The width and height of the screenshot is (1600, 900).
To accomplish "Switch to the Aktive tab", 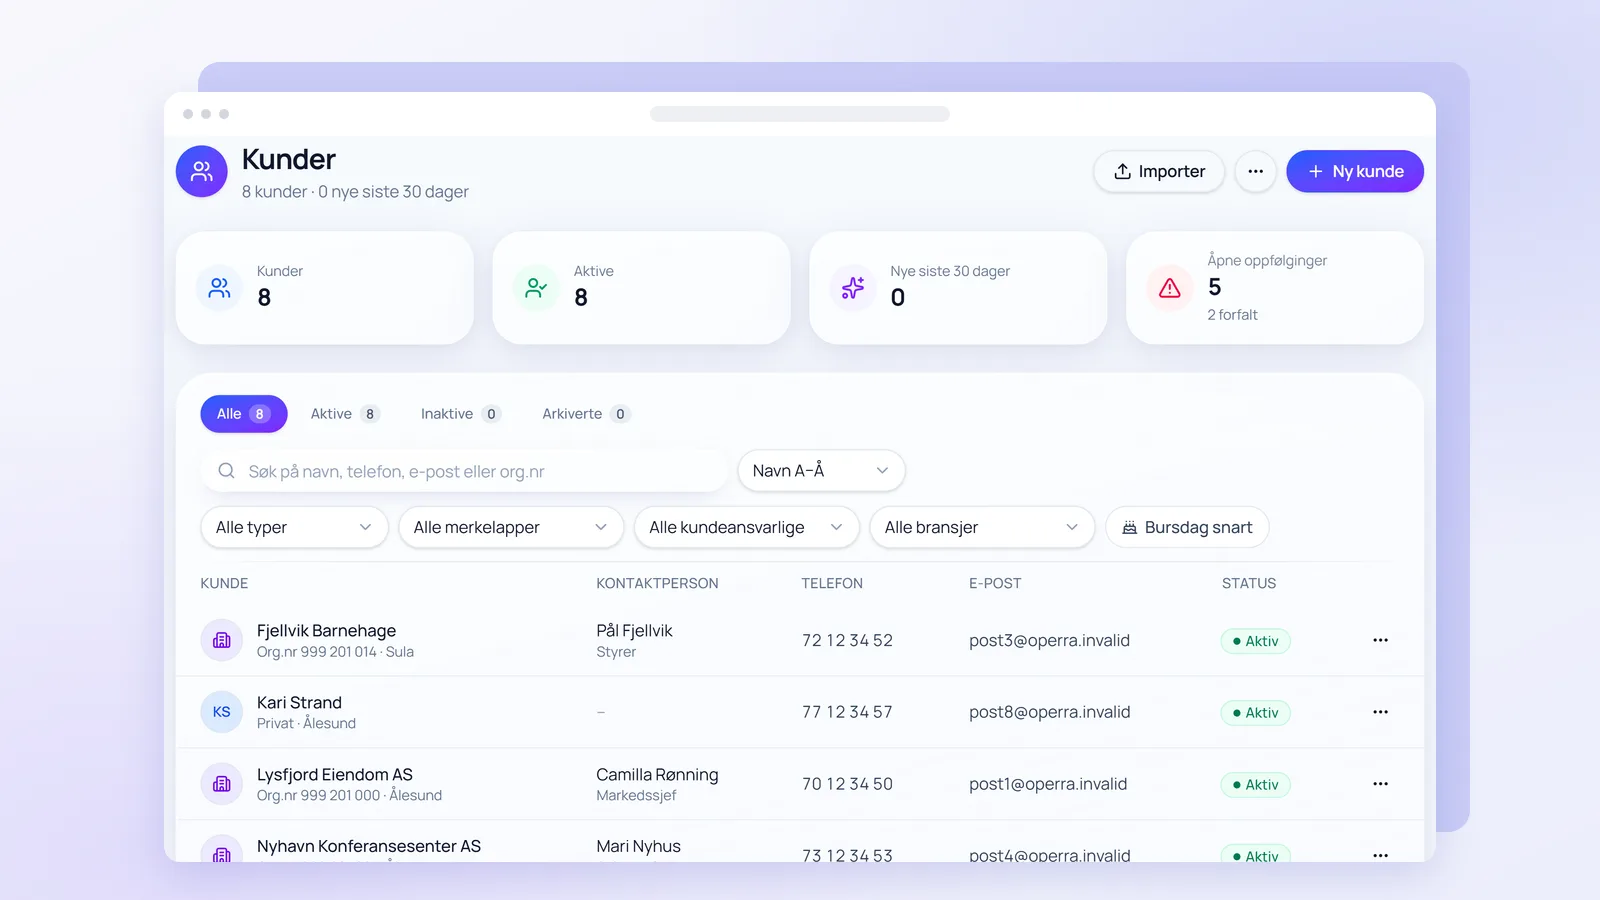I will (345, 414).
